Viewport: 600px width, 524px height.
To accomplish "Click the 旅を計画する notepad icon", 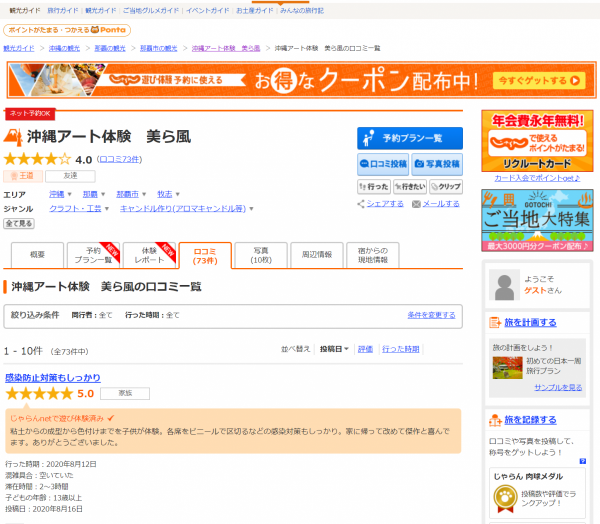I will point(495,323).
